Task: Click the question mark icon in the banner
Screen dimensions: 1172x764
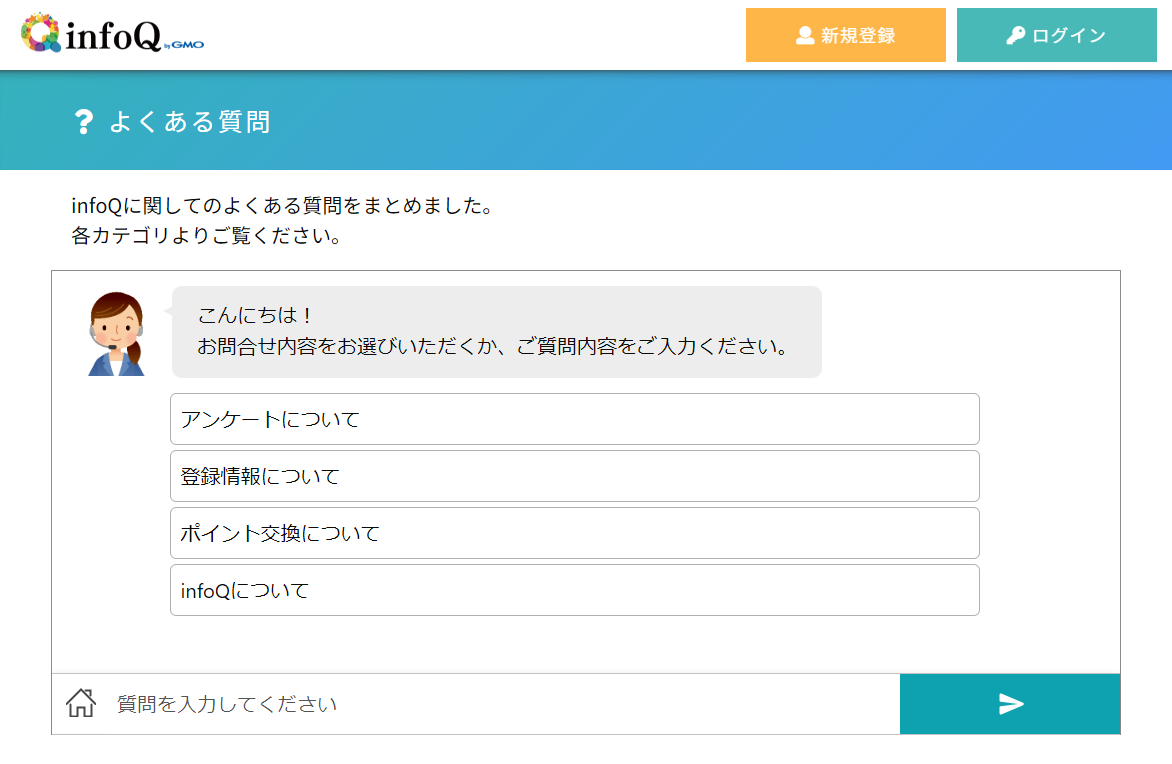Action: 84,122
